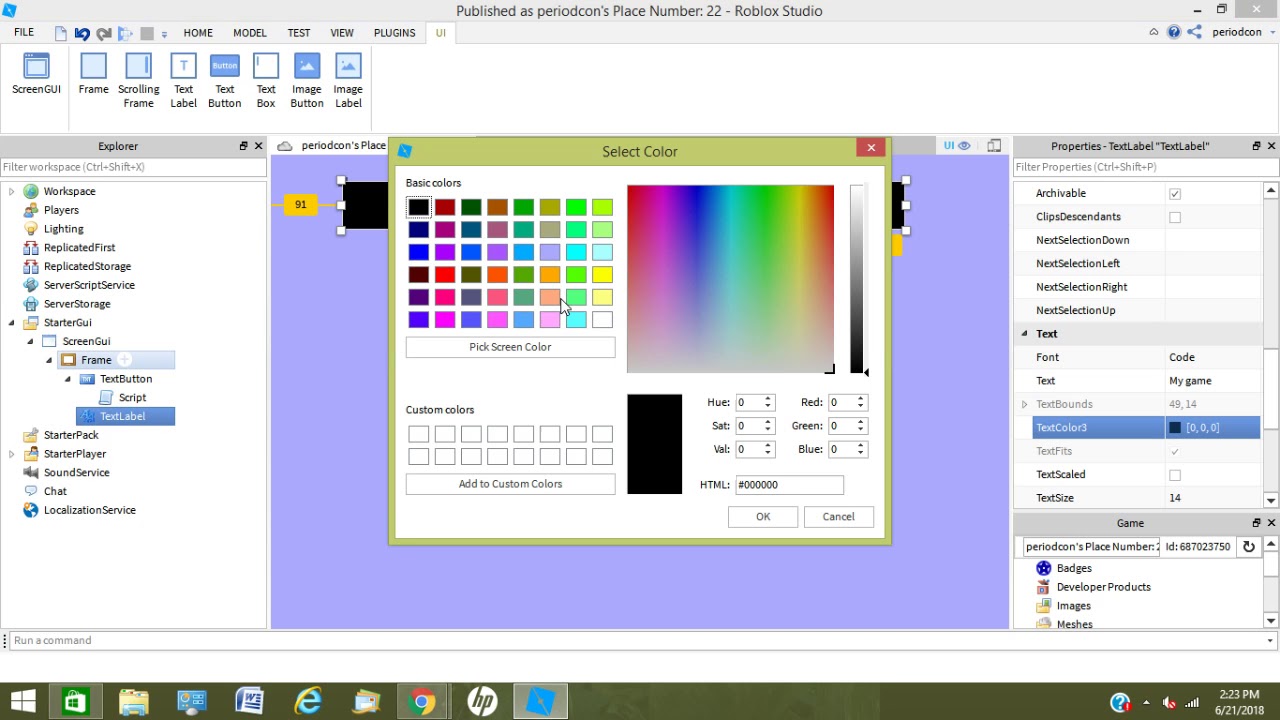Click the Filter Properties search field

click(x=1144, y=167)
